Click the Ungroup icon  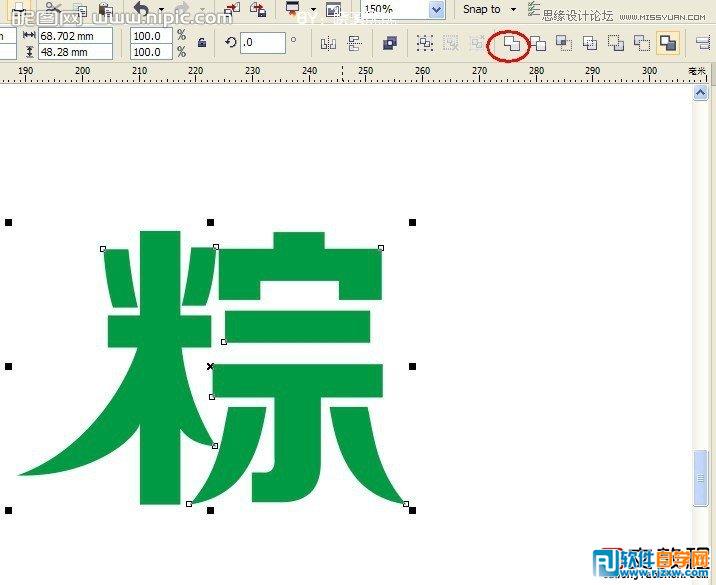451,43
